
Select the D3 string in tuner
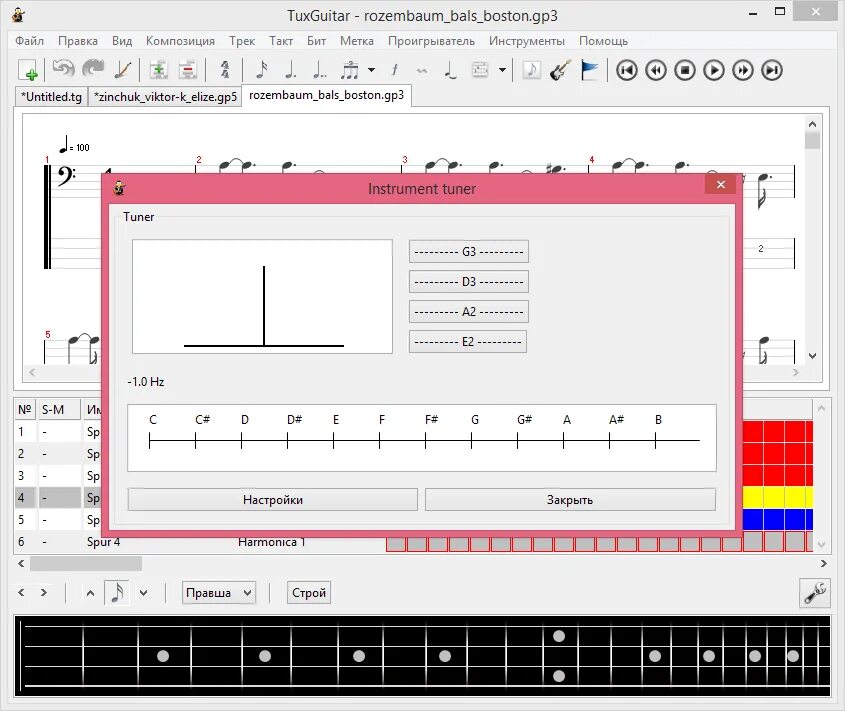click(x=469, y=282)
